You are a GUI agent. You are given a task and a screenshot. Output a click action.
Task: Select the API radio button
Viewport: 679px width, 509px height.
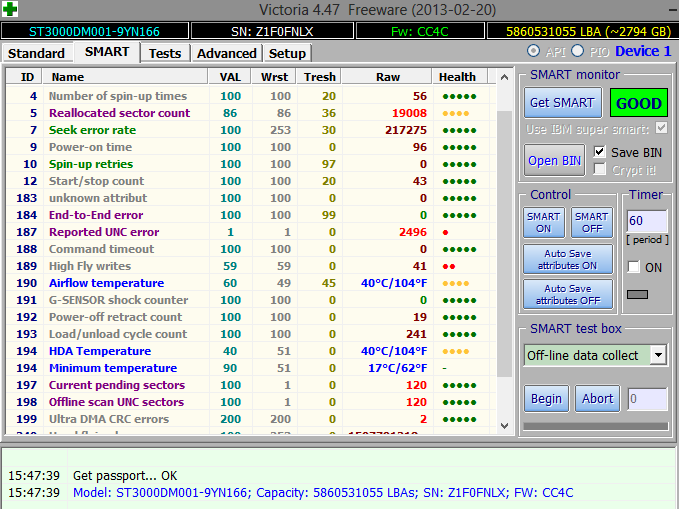point(533,51)
